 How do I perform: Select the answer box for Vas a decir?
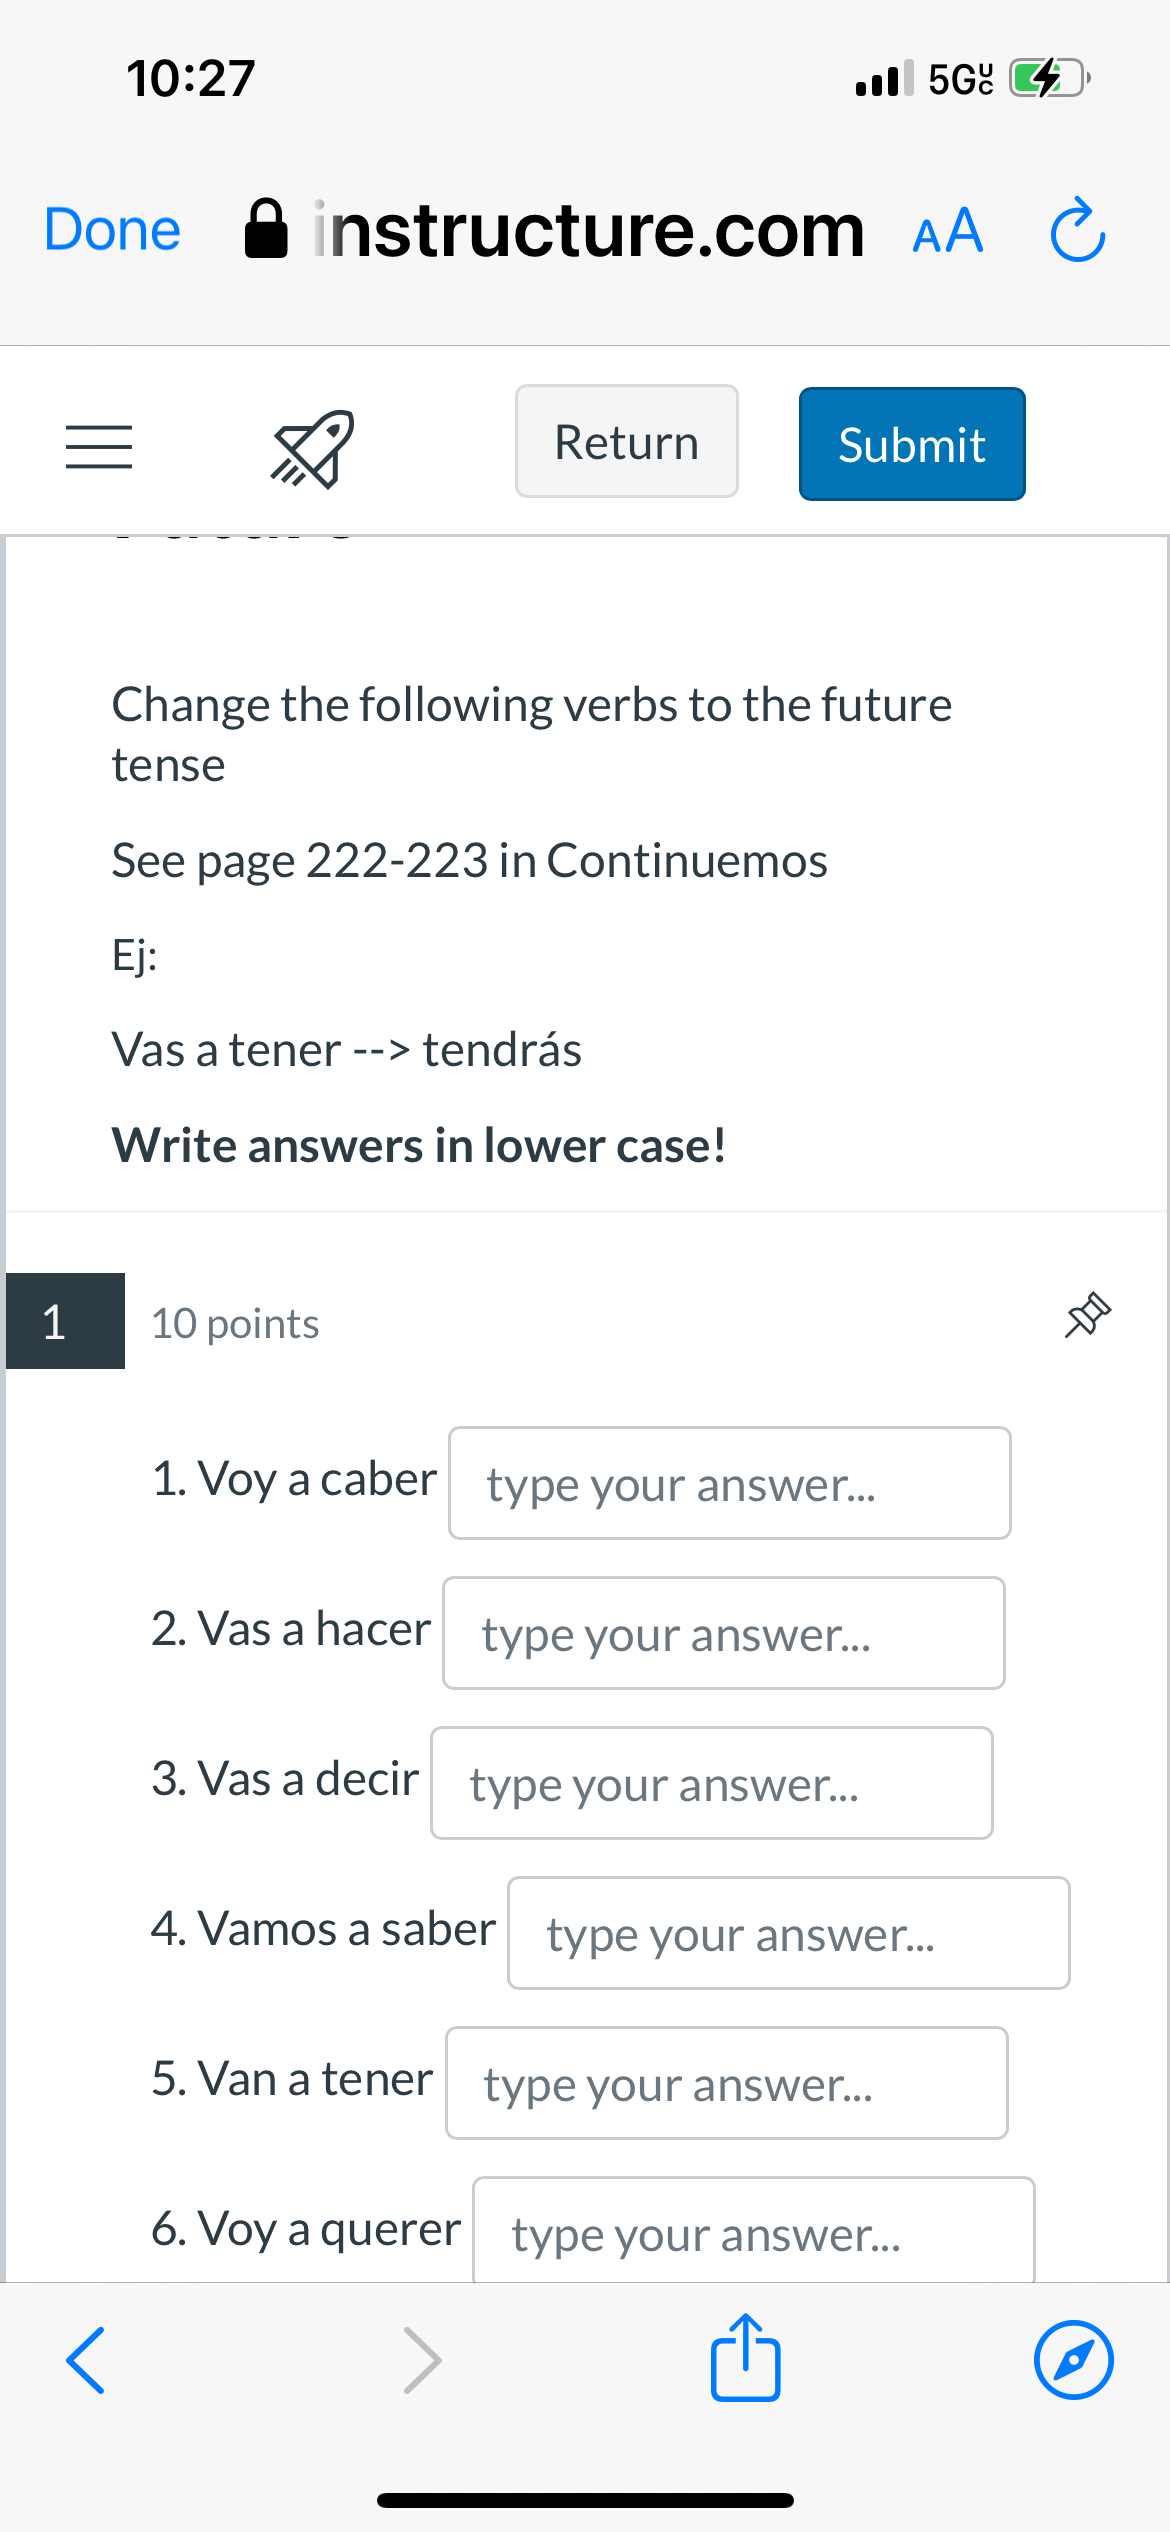pyautogui.click(x=710, y=1783)
